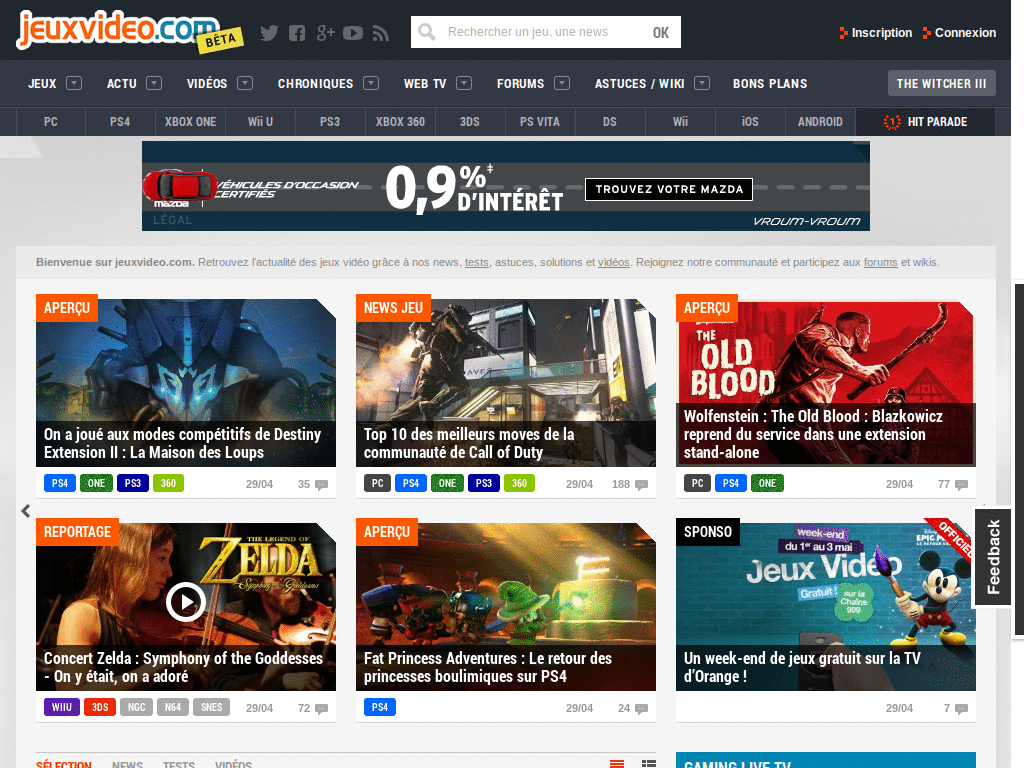This screenshot has width=1024, height=768.
Task: Expand the VIDÉOS dropdown arrow
Action: 245,83
